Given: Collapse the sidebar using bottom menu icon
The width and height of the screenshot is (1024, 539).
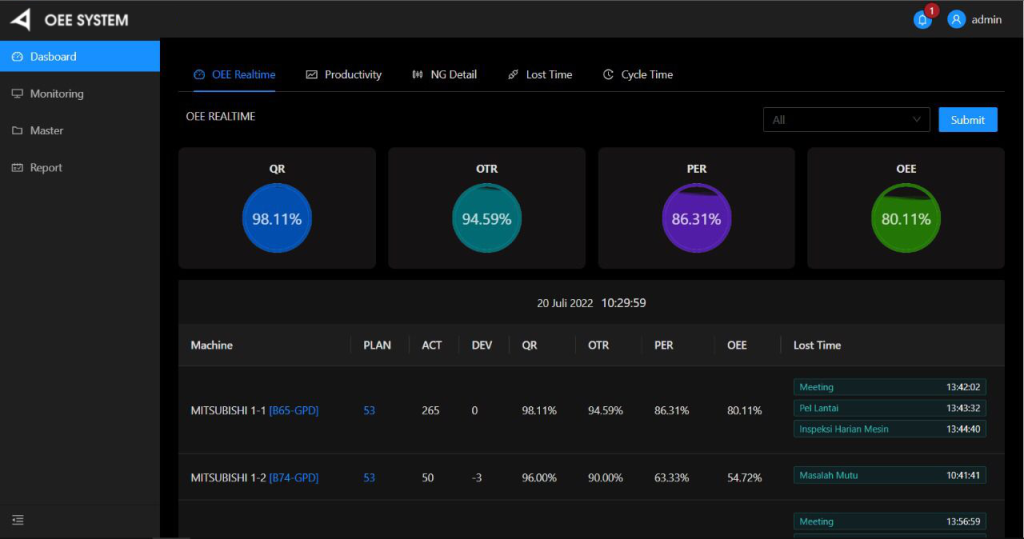Looking at the screenshot, I should 17,520.
